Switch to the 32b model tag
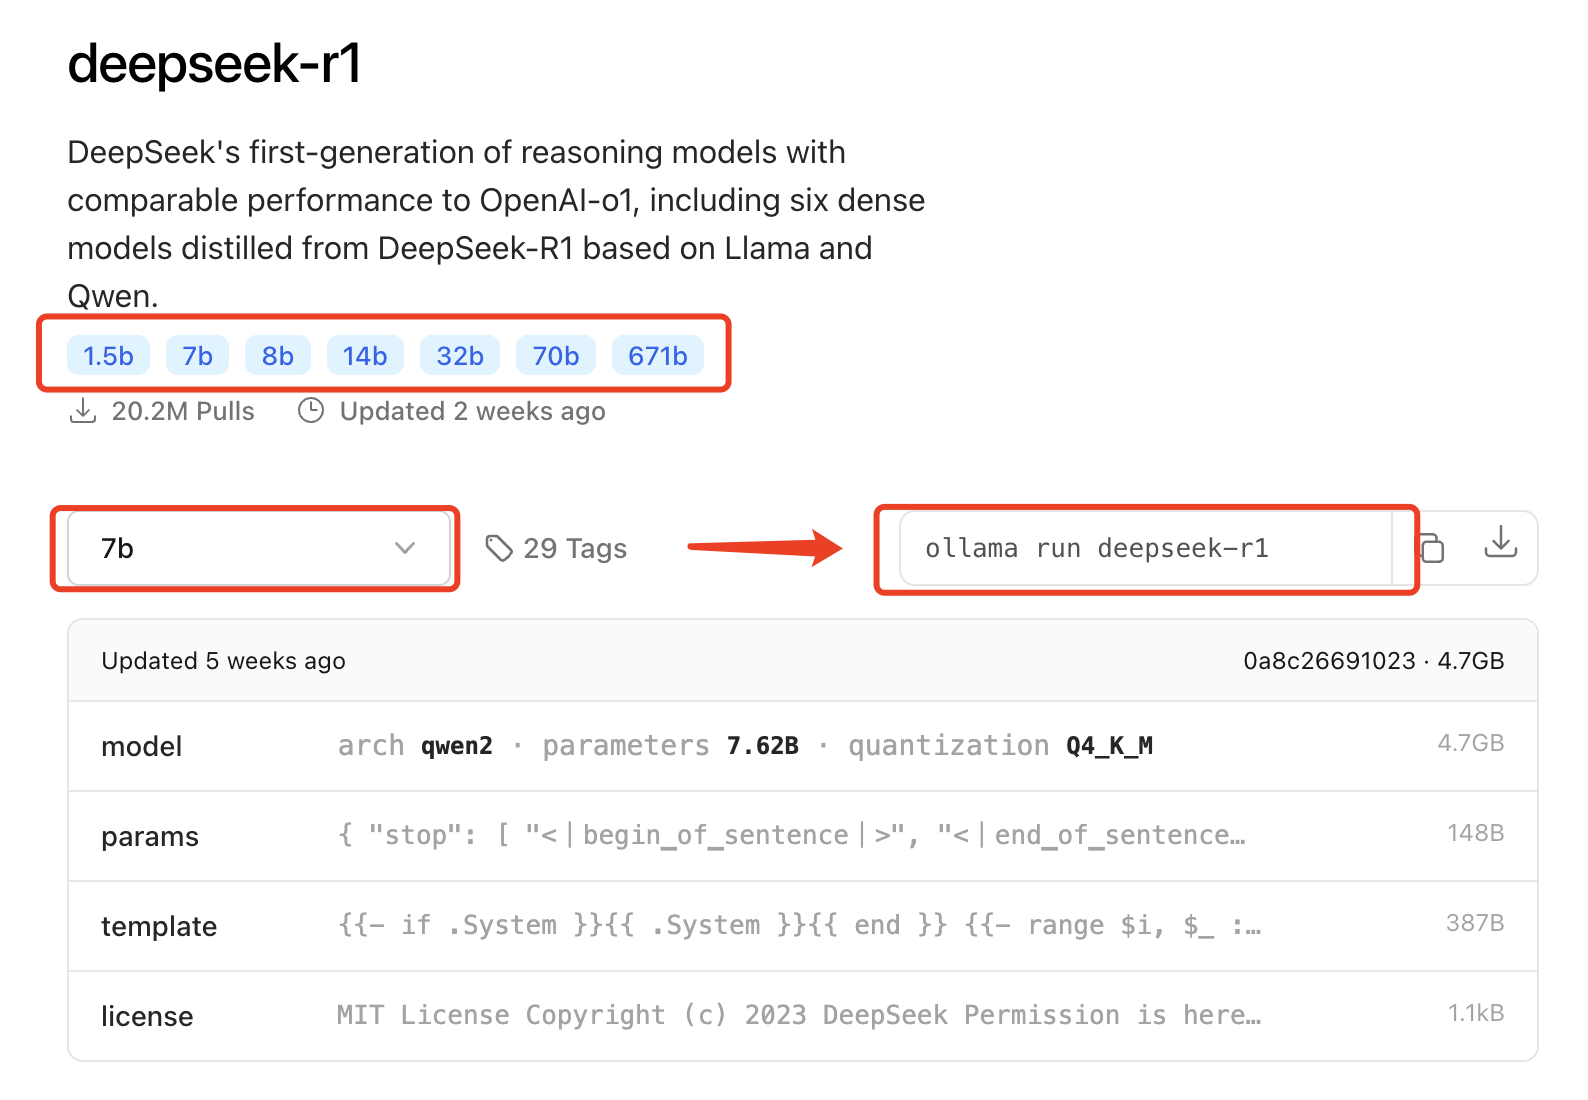 460,356
